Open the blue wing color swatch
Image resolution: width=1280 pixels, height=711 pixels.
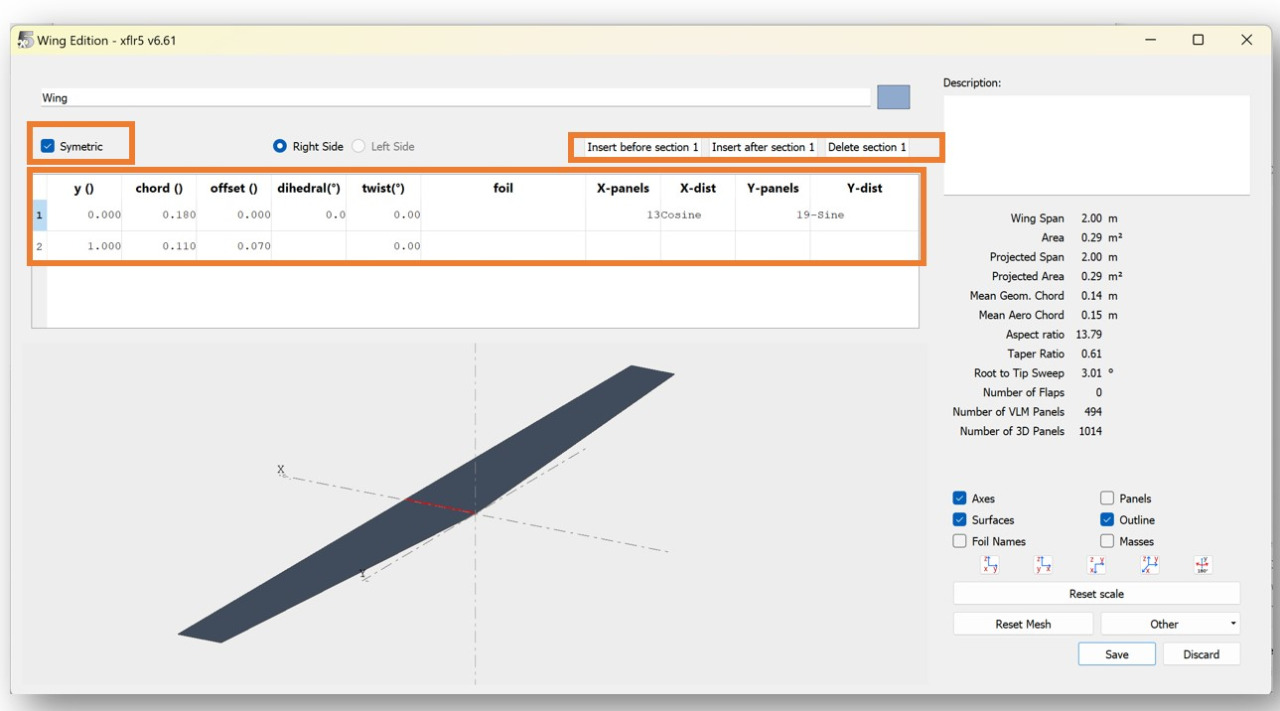pyautogui.click(x=893, y=97)
